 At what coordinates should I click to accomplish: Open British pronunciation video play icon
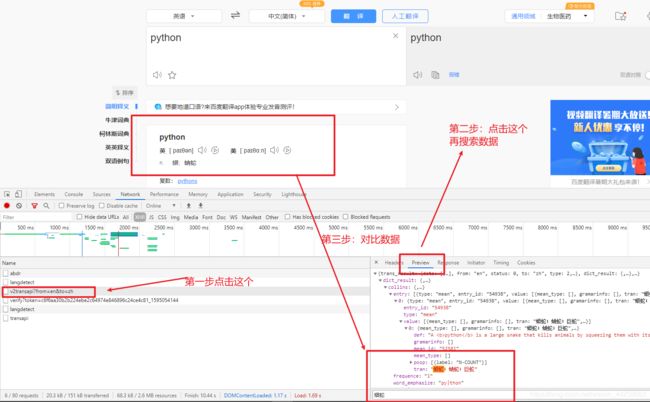[215, 150]
